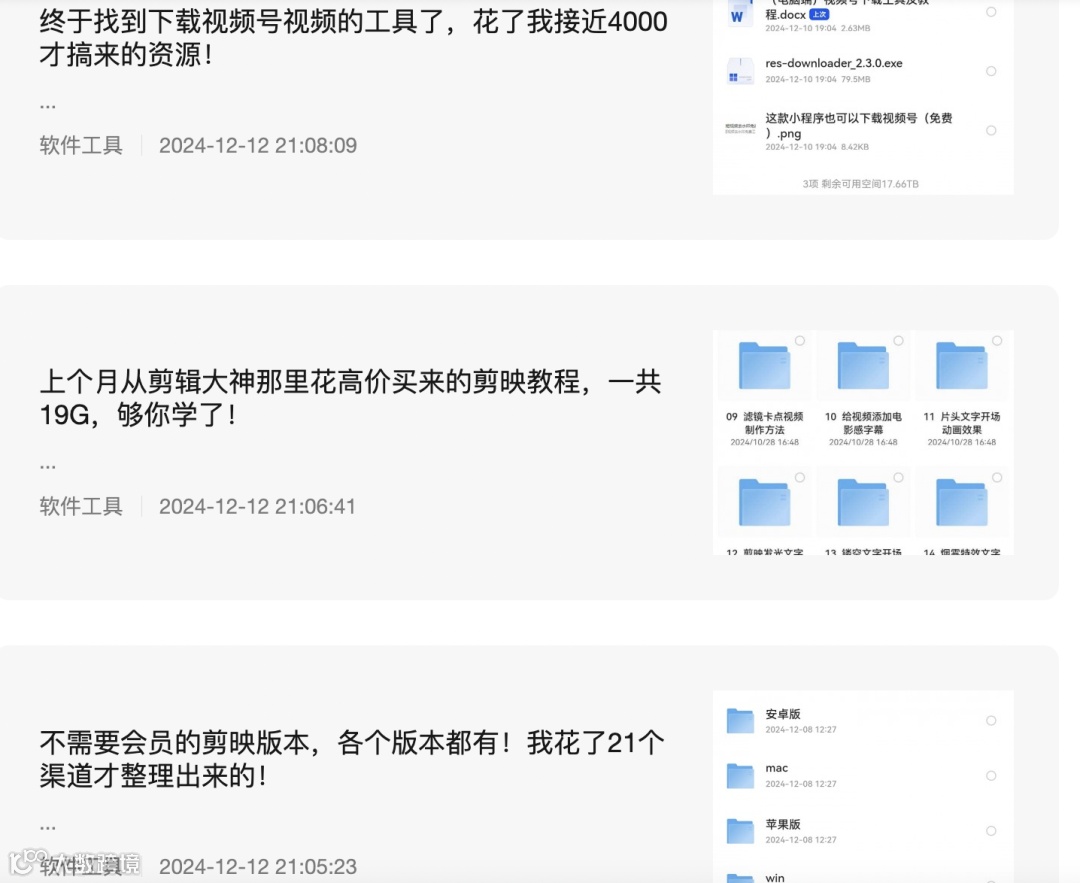Click the text 3项 剩余可用空间17.66TB
Viewport: 1080px width, 883px height.
pos(860,184)
